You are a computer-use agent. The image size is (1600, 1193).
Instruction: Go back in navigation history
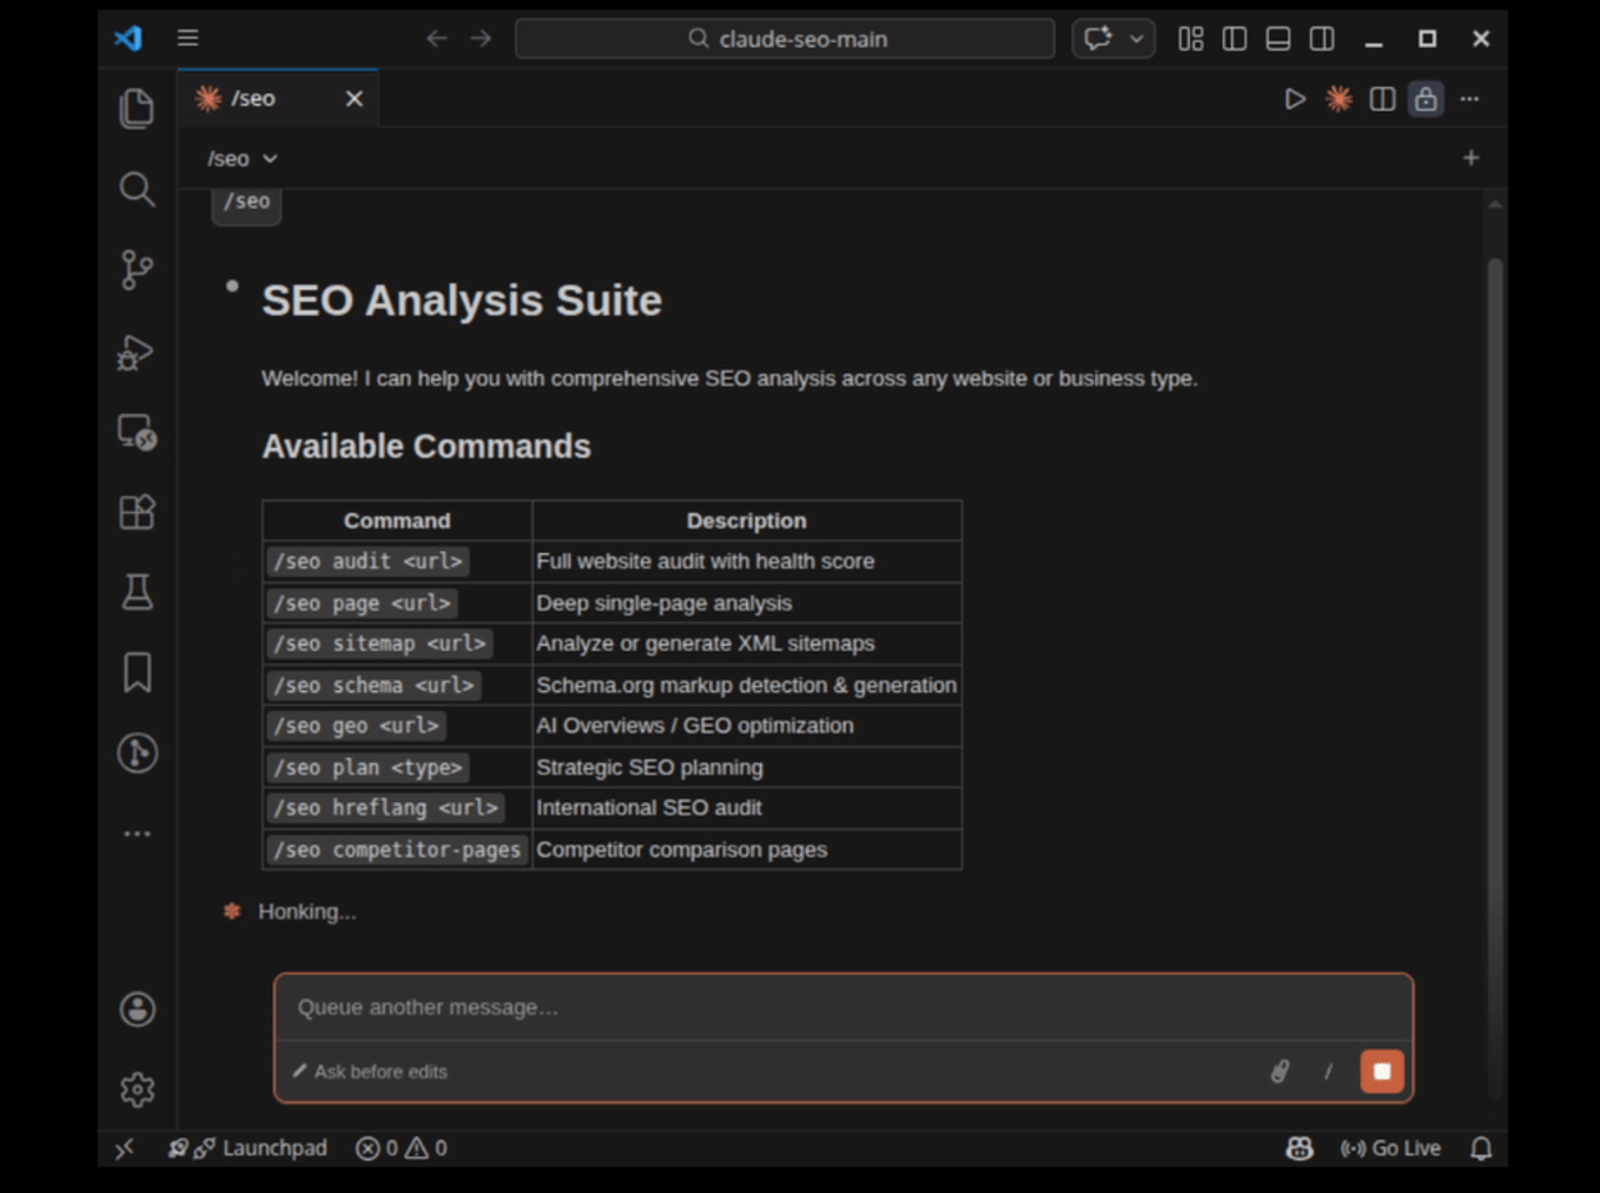coord(437,38)
